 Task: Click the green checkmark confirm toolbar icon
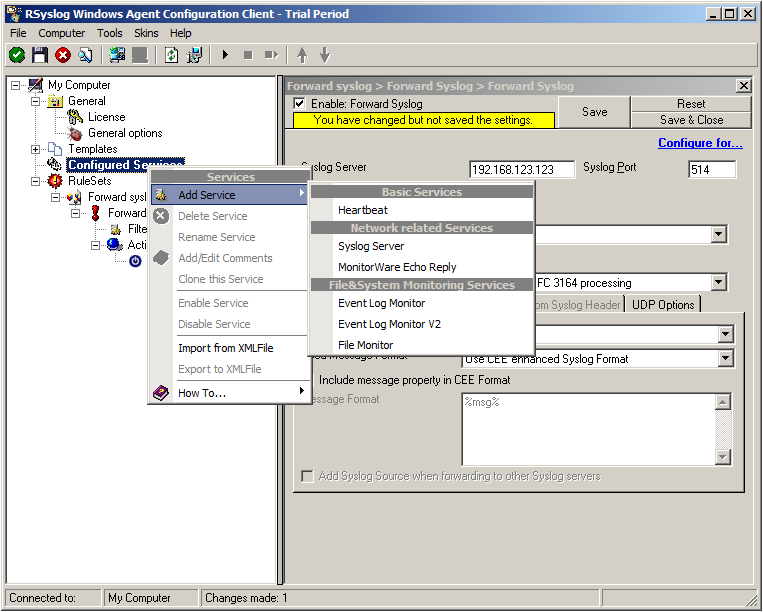pyautogui.click(x=17, y=55)
